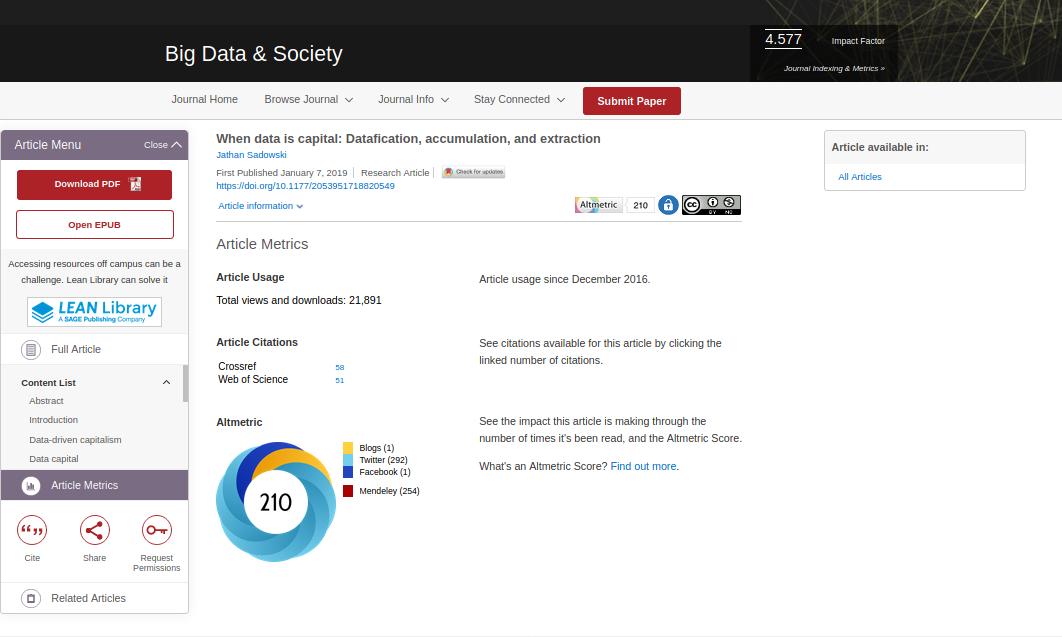Collapse the Content List section
This screenshot has width=1062, height=637.
click(166, 383)
